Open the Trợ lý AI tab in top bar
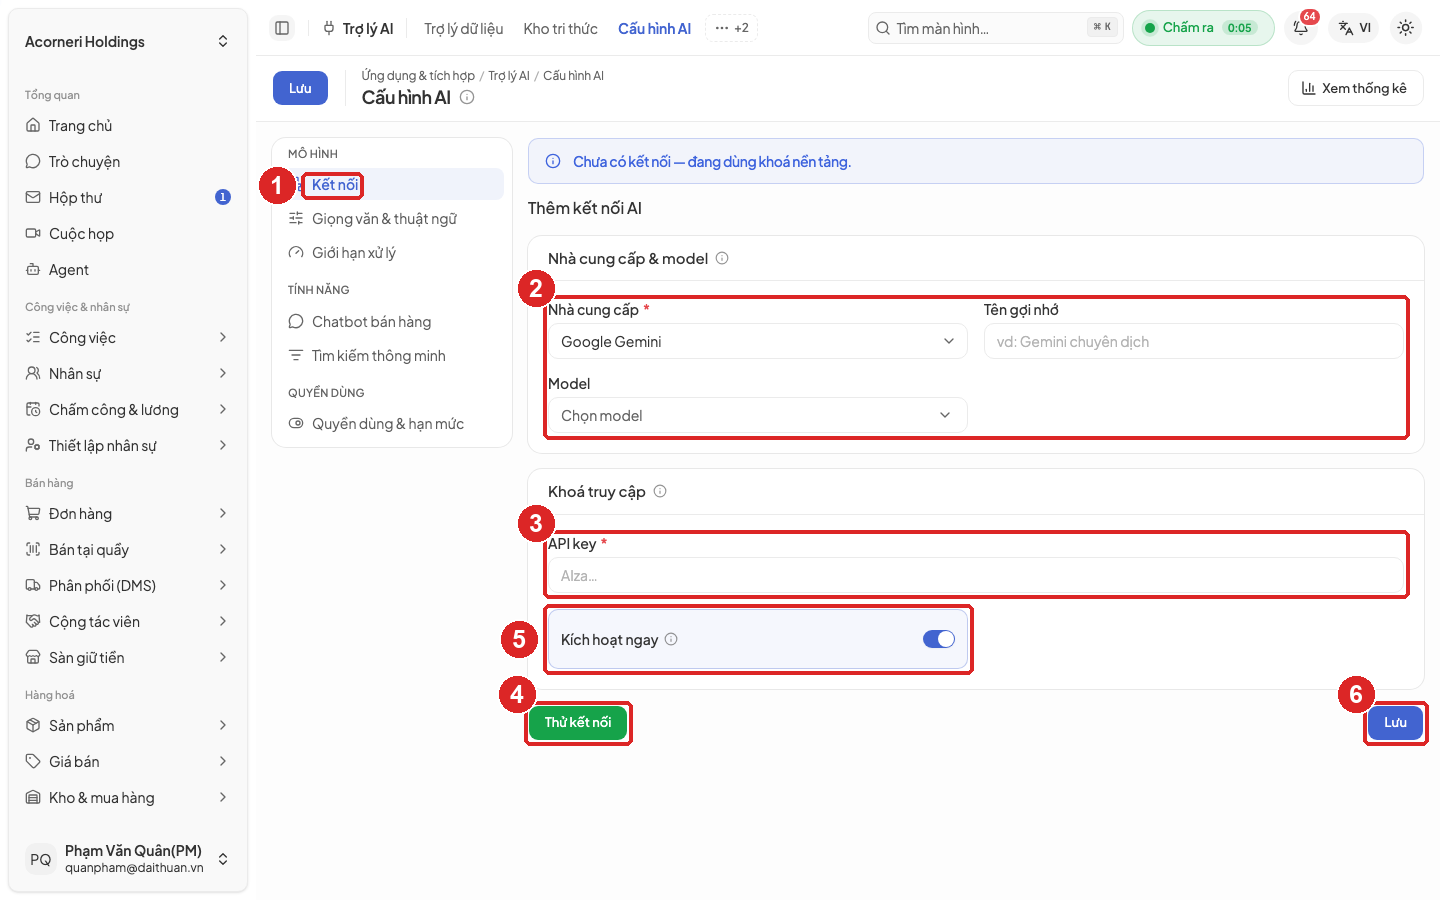Screen dimensions: 1440x900 pos(358,29)
